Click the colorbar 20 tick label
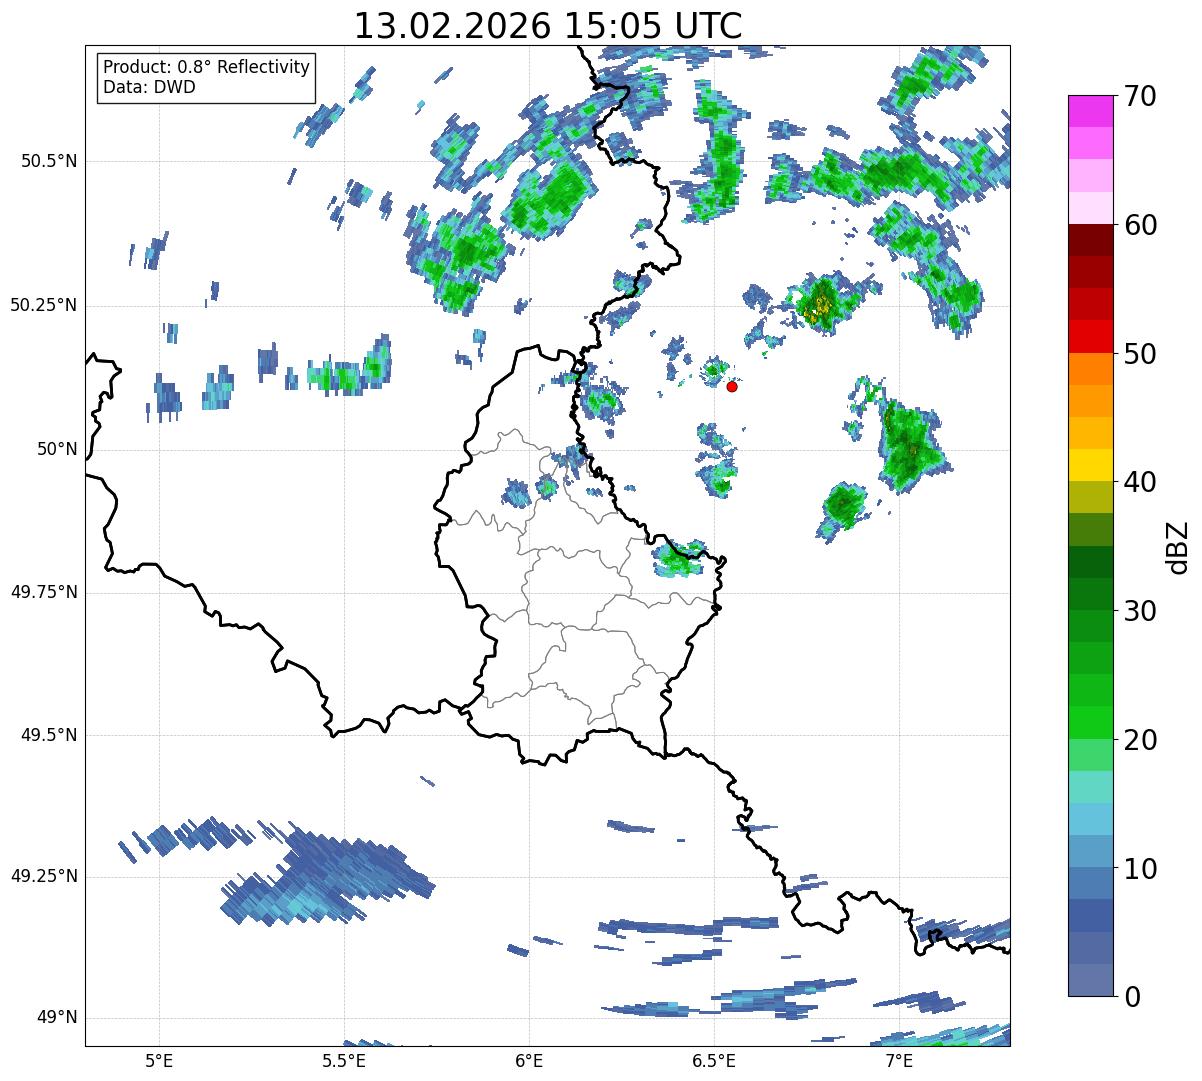The height and width of the screenshot is (1081, 1202). click(x=1138, y=740)
